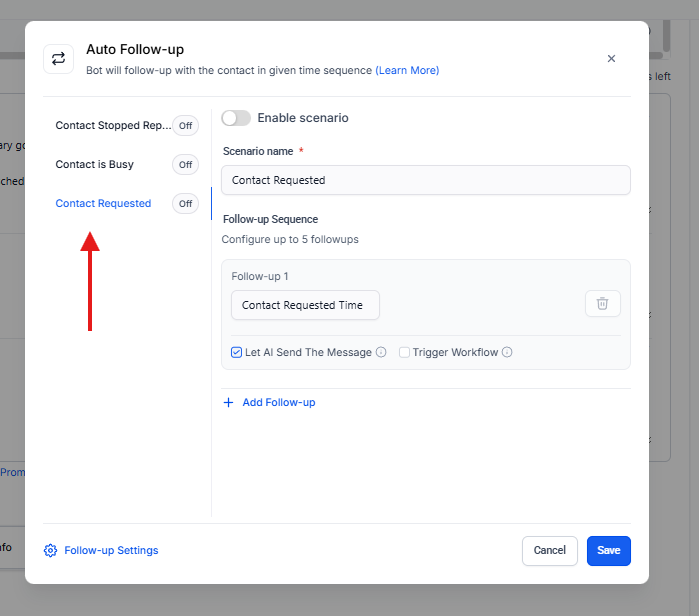Viewport: 699px width, 616px height.
Task: Delete Follow-up 1 using the trash icon
Action: [x=602, y=304]
